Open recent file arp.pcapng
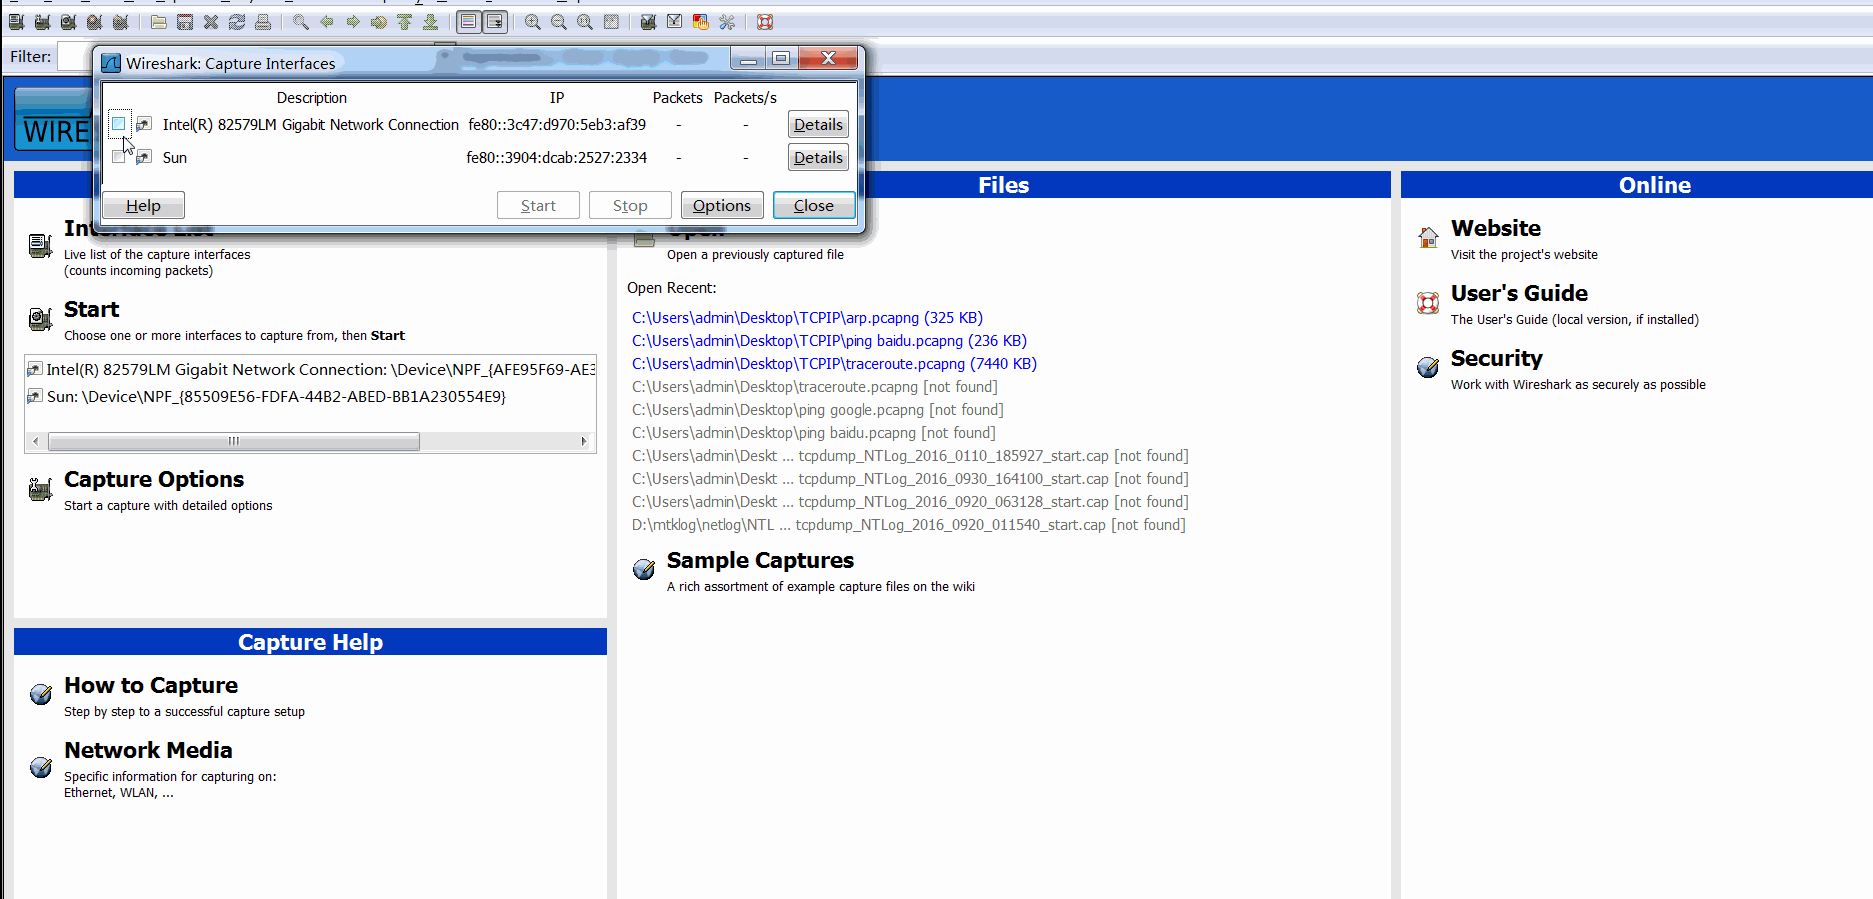This screenshot has height=899, width=1873. (807, 318)
